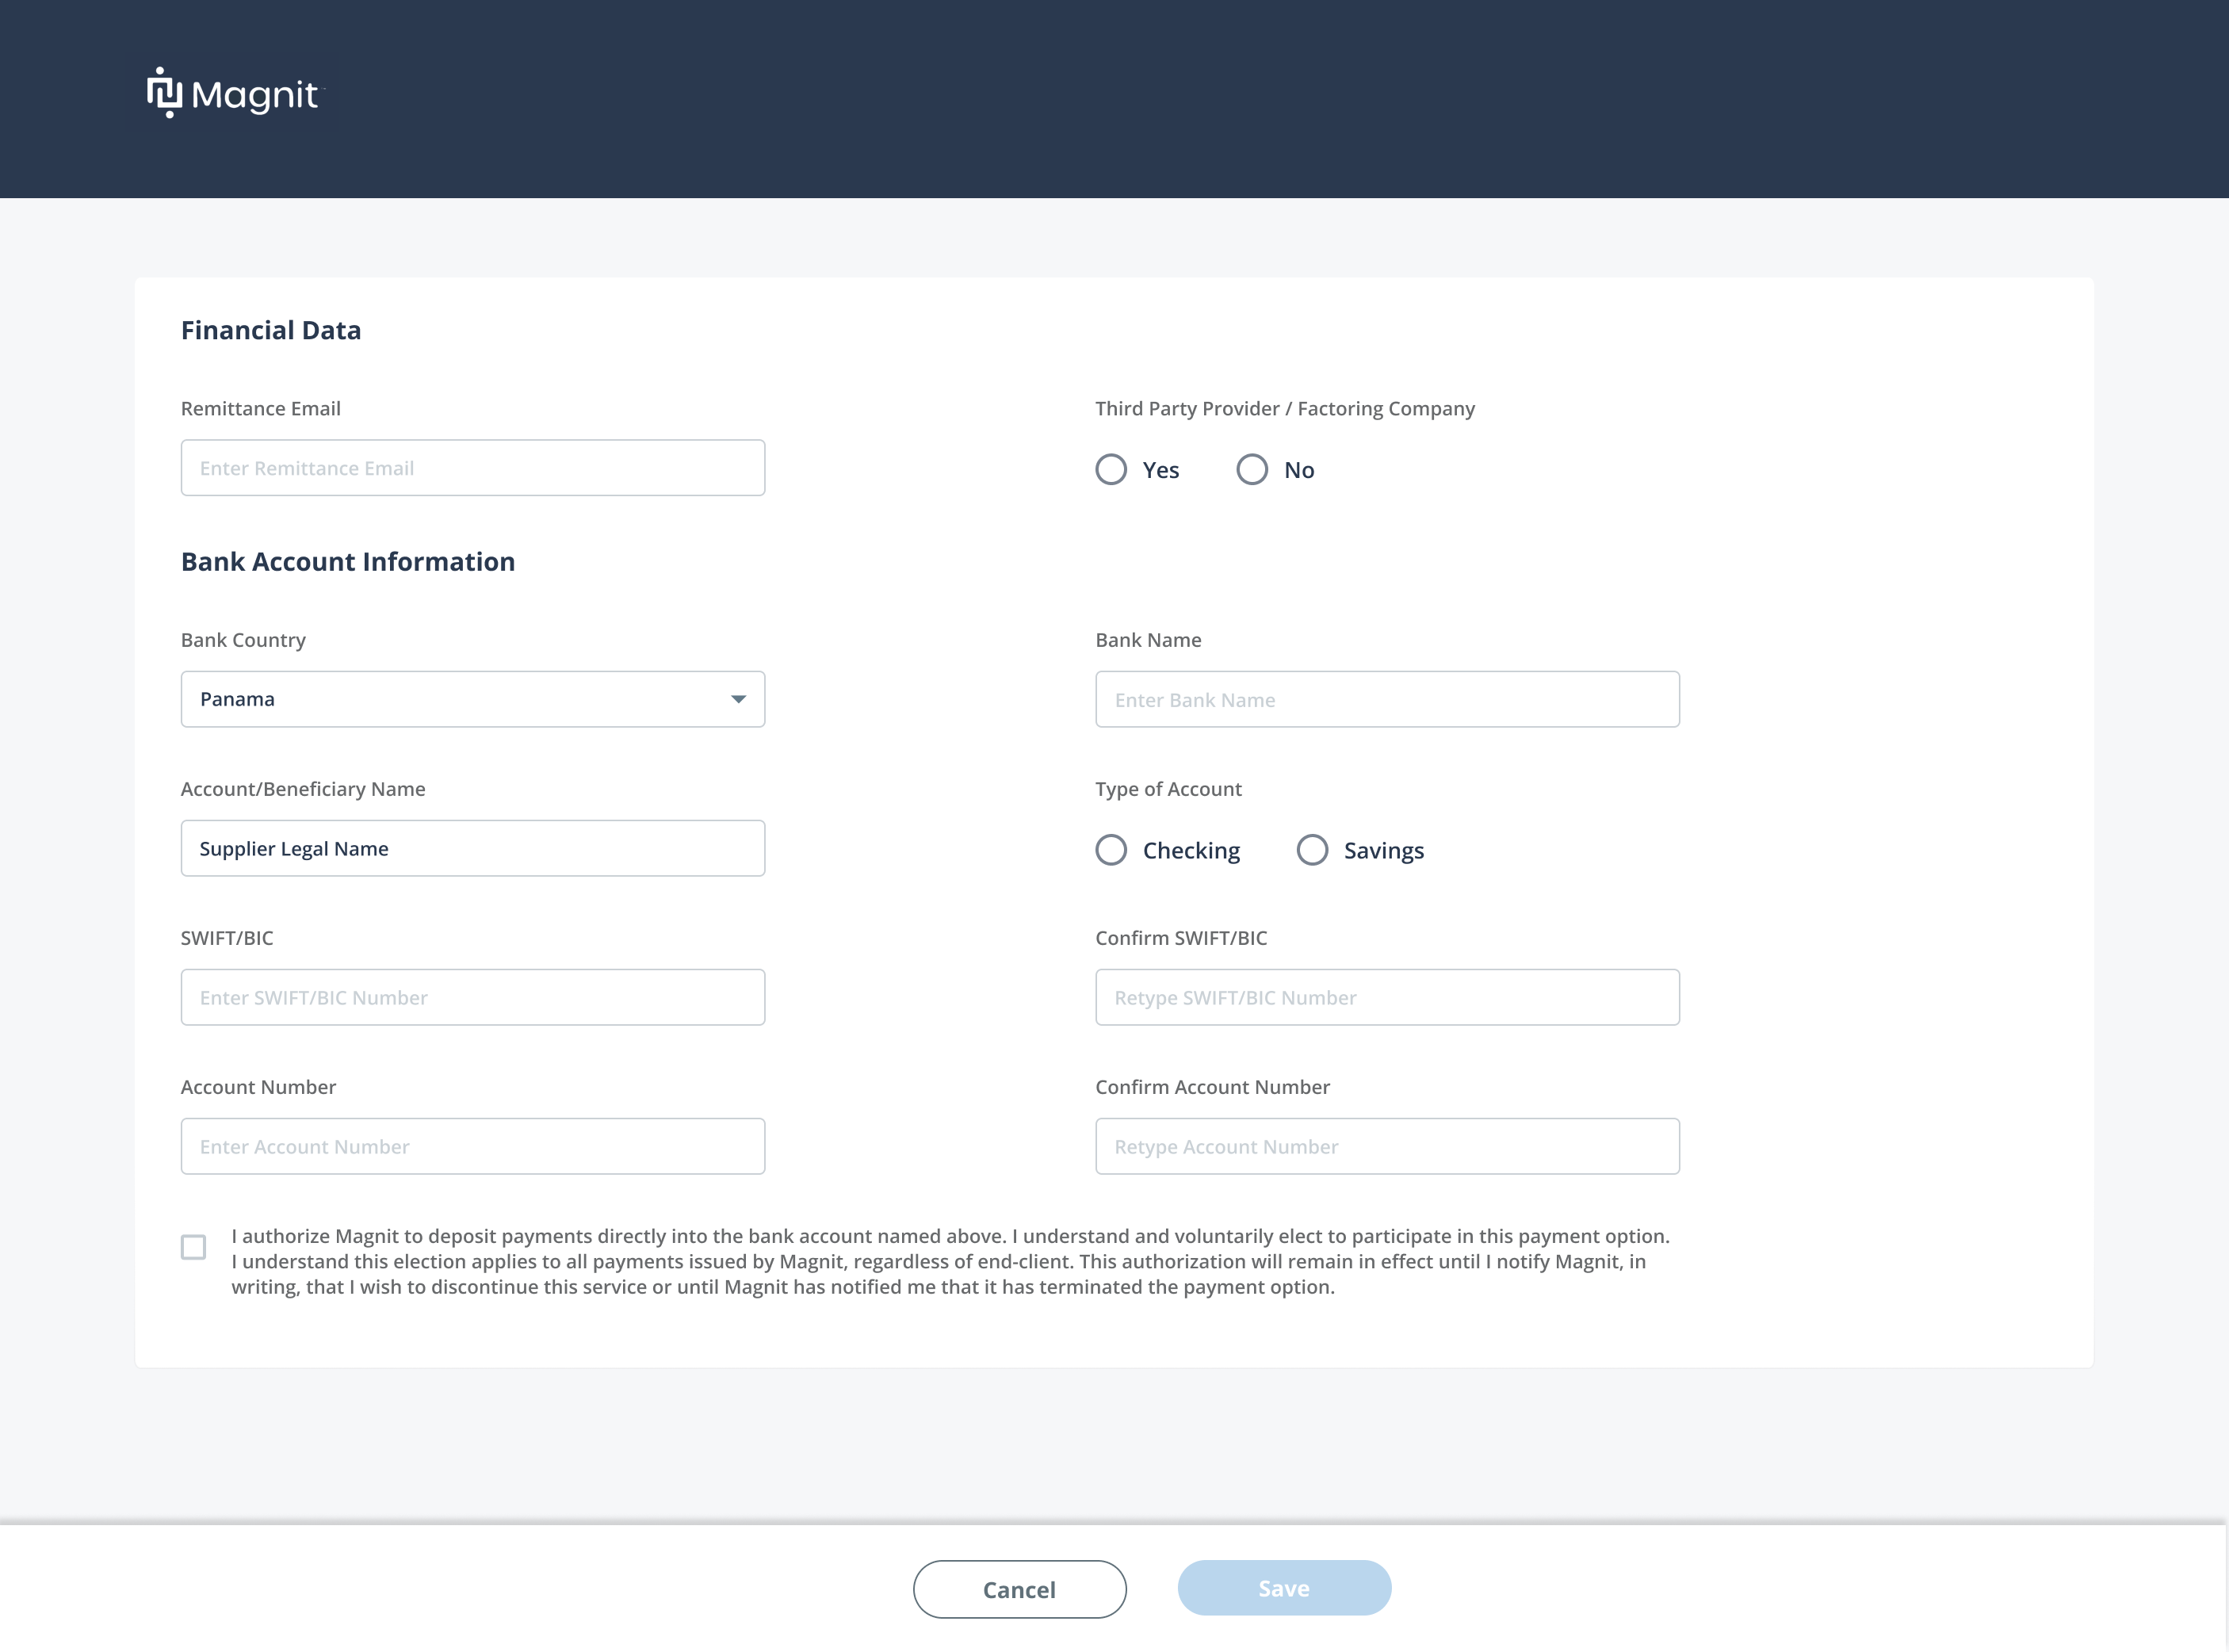Click the authorization paragraph text
The width and height of the screenshot is (2229, 1652).
(x=950, y=1261)
